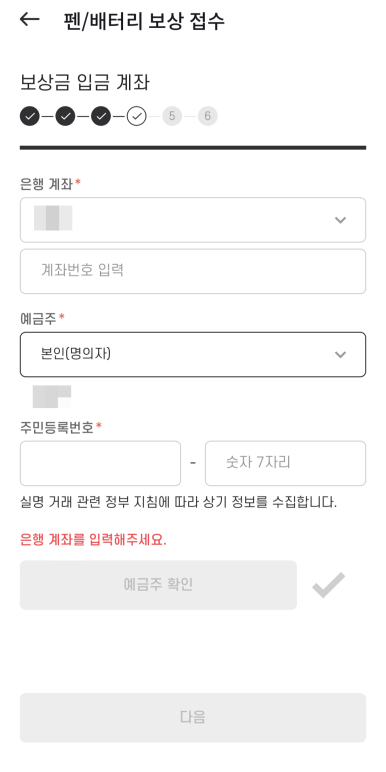
Task: Click the second completed step circle
Action: coord(65,117)
